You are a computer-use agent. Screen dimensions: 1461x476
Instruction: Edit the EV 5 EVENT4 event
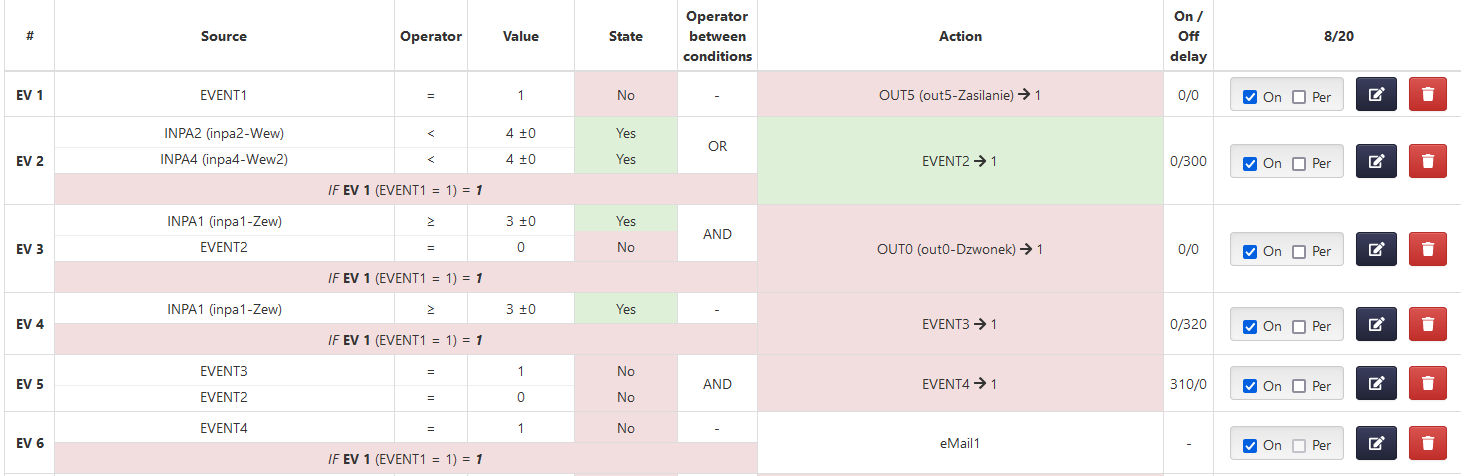[1376, 385]
